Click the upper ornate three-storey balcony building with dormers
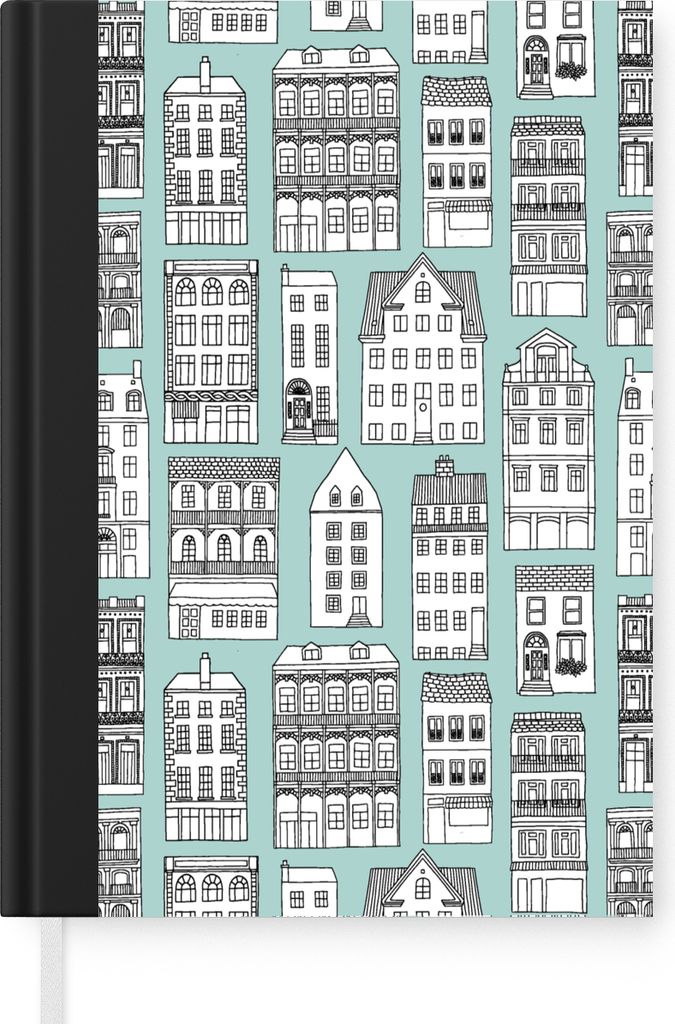The image size is (675, 1024). pyautogui.click(x=336, y=149)
